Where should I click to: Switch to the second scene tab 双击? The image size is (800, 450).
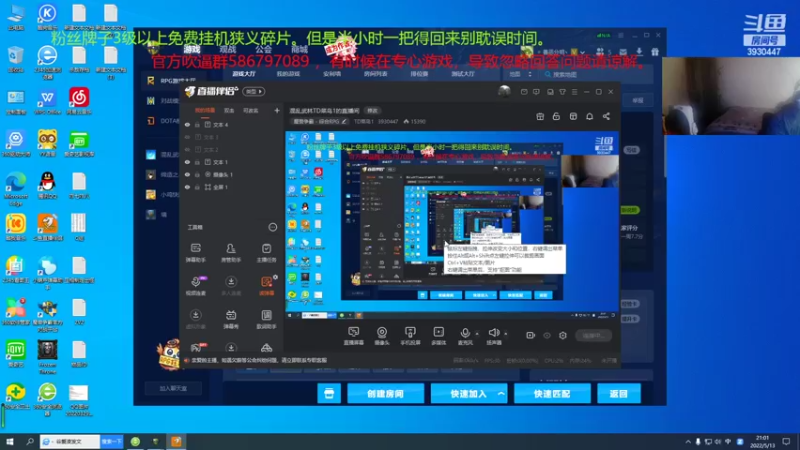pyautogui.click(x=229, y=110)
